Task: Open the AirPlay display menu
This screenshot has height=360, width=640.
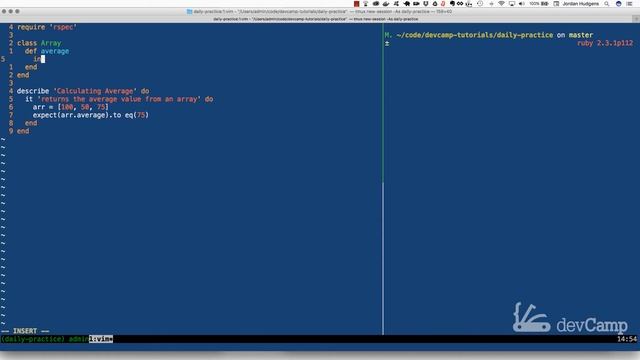Action: point(512,4)
